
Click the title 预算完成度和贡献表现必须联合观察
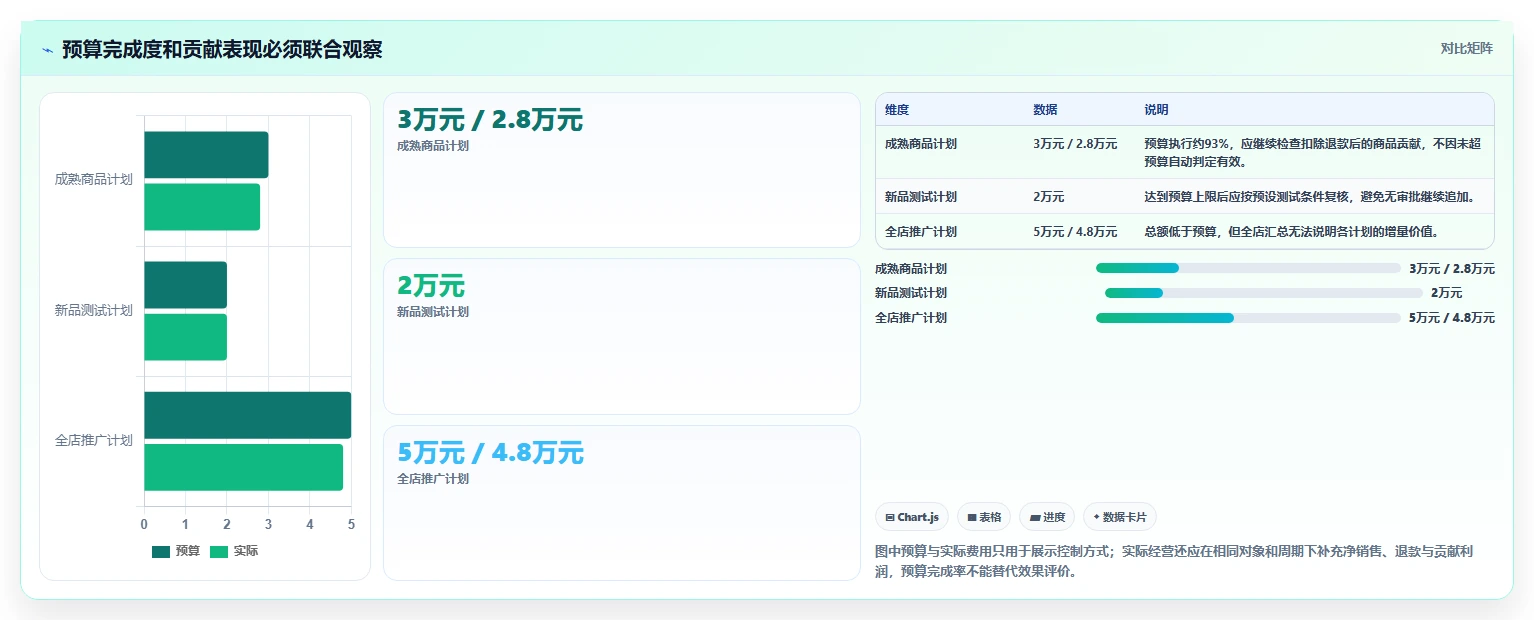[x=222, y=50]
